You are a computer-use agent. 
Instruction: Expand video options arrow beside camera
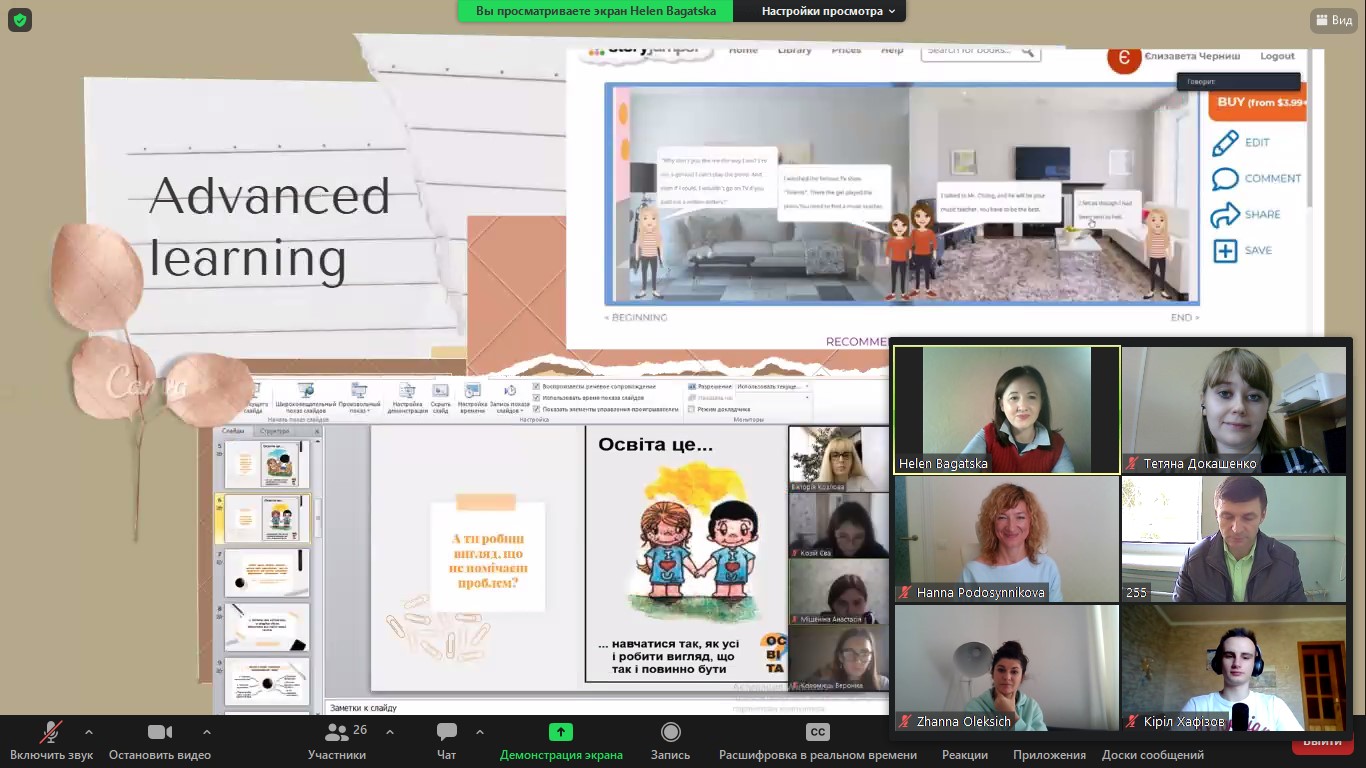pos(207,732)
